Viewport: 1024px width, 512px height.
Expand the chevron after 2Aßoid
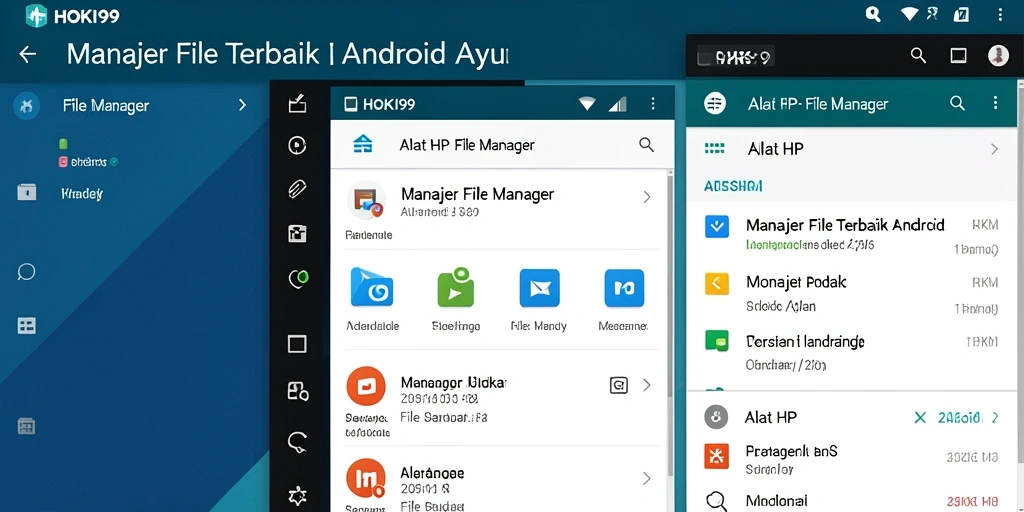(995, 417)
